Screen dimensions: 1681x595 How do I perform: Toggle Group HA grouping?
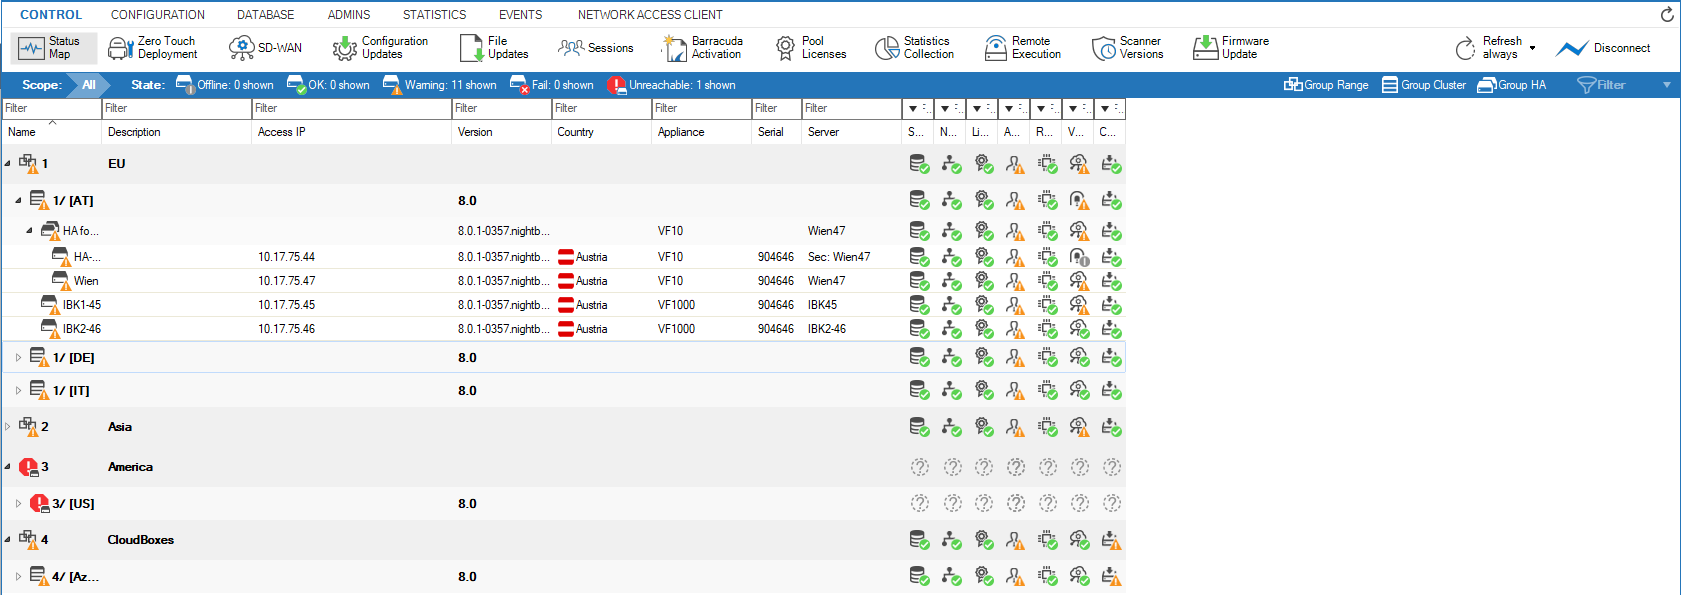pyautogui.click(x=1512, y=85)
